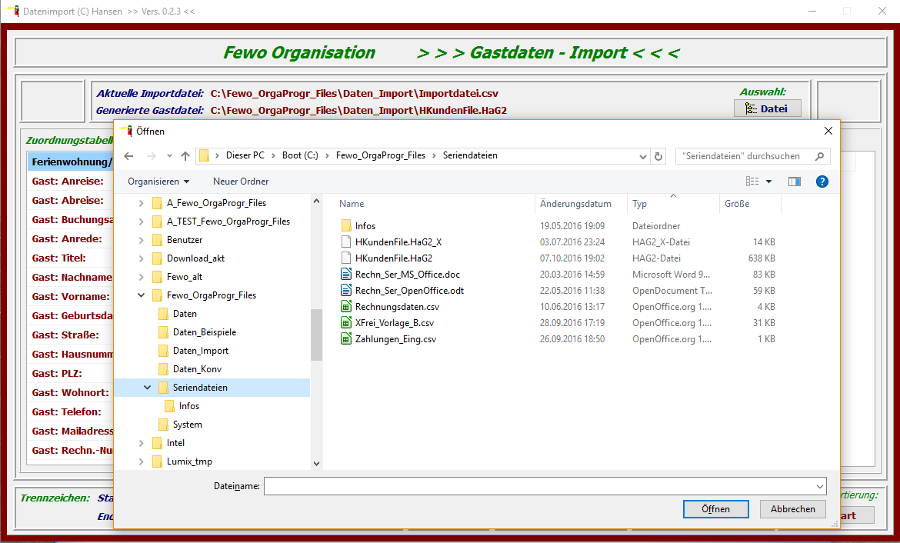Open the Infos folder in file list
Image resolution: width=900 pixels, height=543 pixels.
point(365,226)
